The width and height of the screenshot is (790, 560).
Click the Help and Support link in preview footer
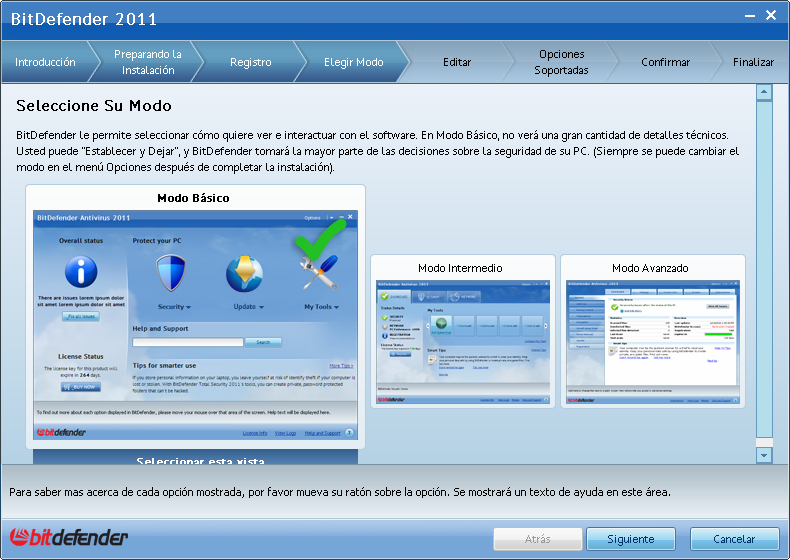[322, 433]
